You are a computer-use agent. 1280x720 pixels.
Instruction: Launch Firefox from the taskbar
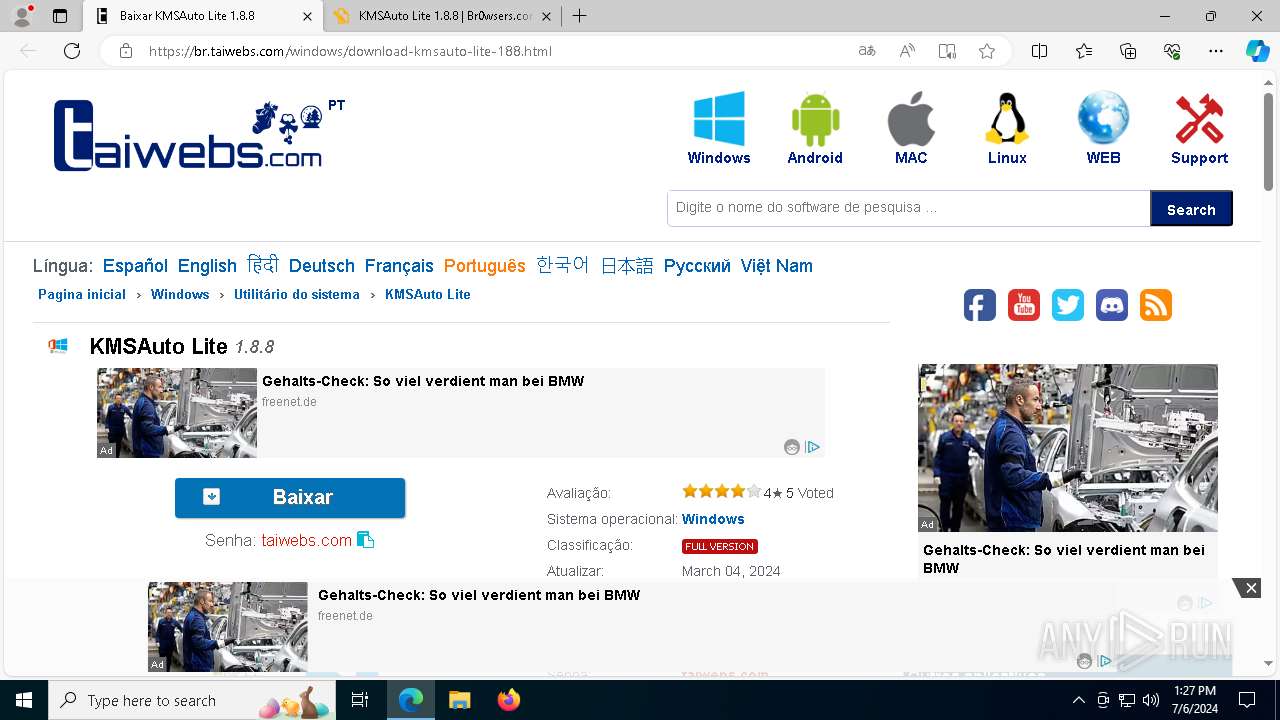(508, 700)
